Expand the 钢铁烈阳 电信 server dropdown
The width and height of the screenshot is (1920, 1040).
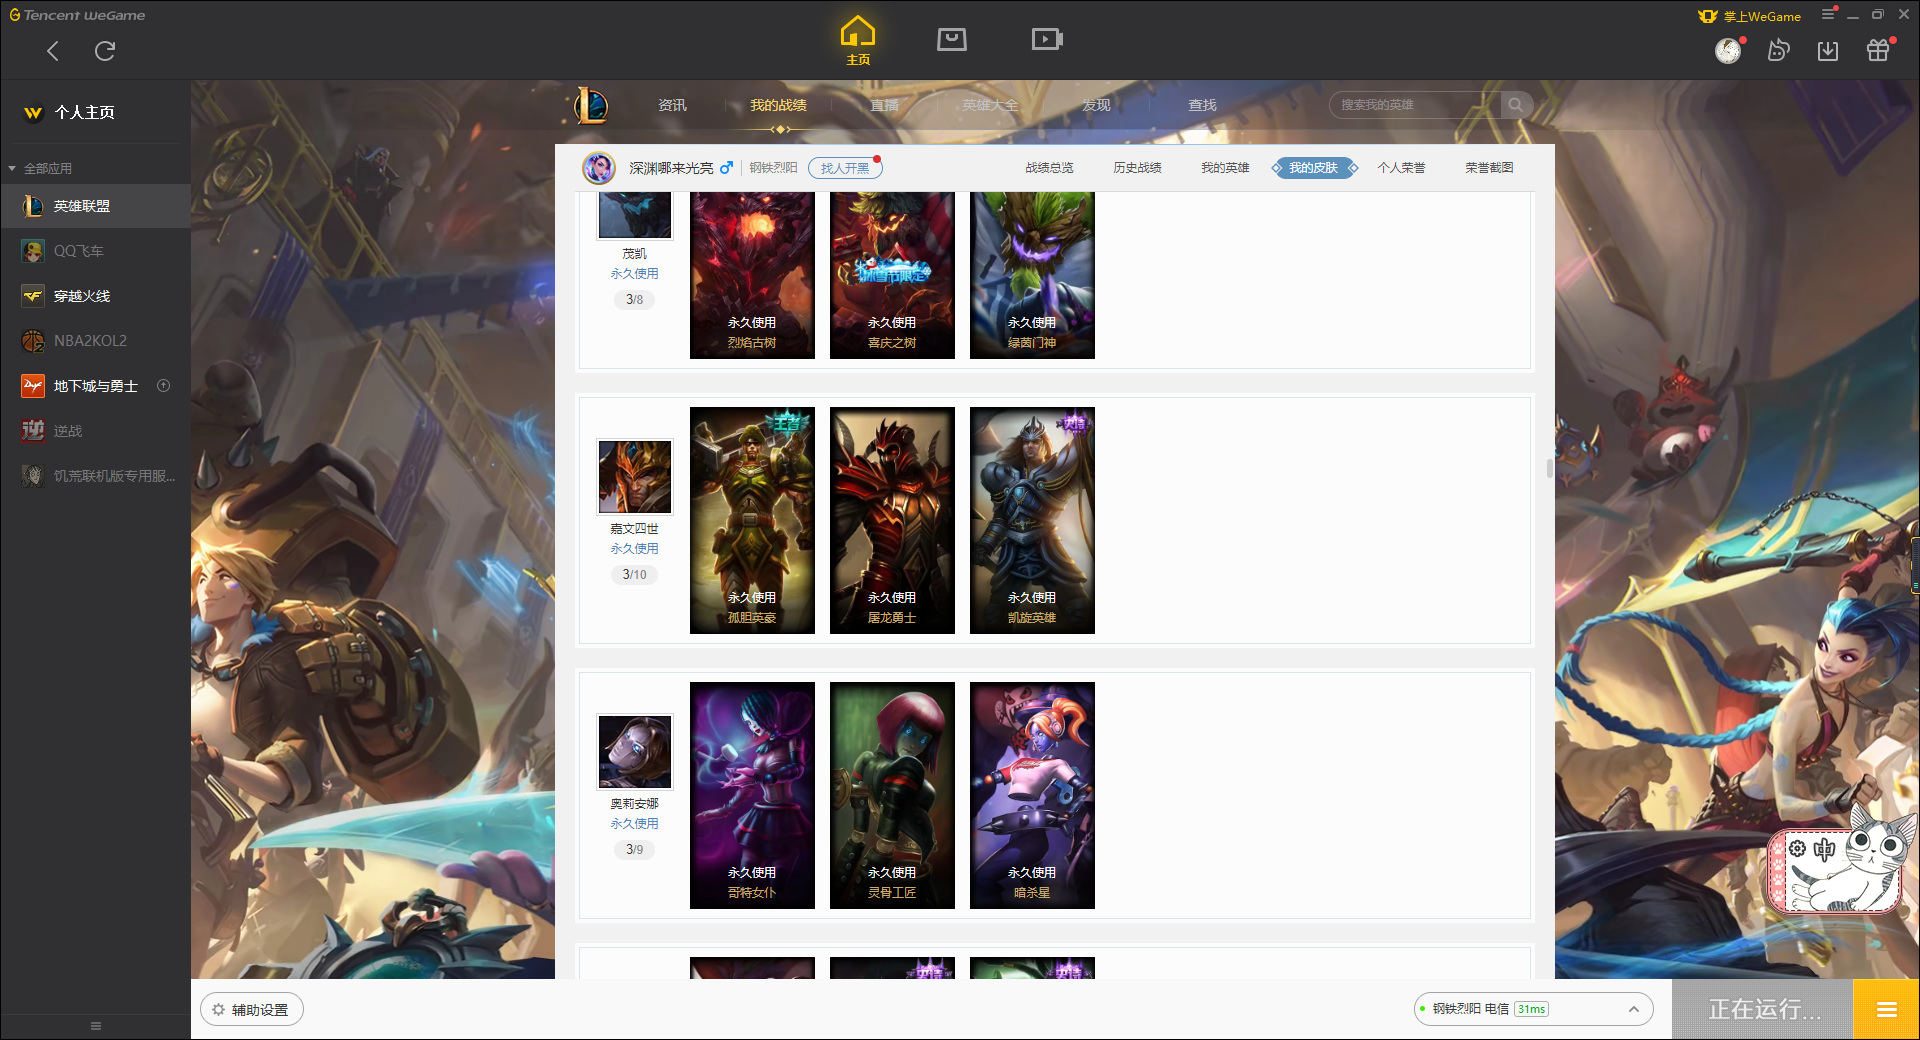pos(1533,1009)
